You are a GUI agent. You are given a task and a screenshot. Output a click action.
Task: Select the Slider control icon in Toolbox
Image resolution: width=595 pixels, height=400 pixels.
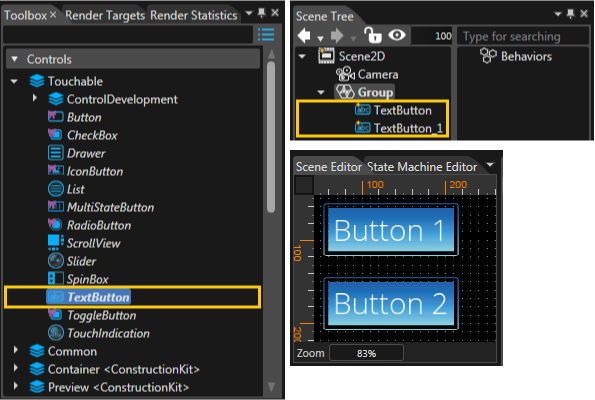click(56, 261)
